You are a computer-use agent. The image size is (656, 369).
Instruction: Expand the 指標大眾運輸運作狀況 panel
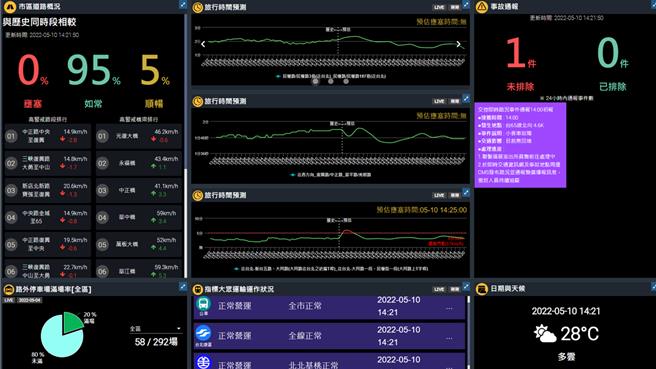(x=466, y=287)
